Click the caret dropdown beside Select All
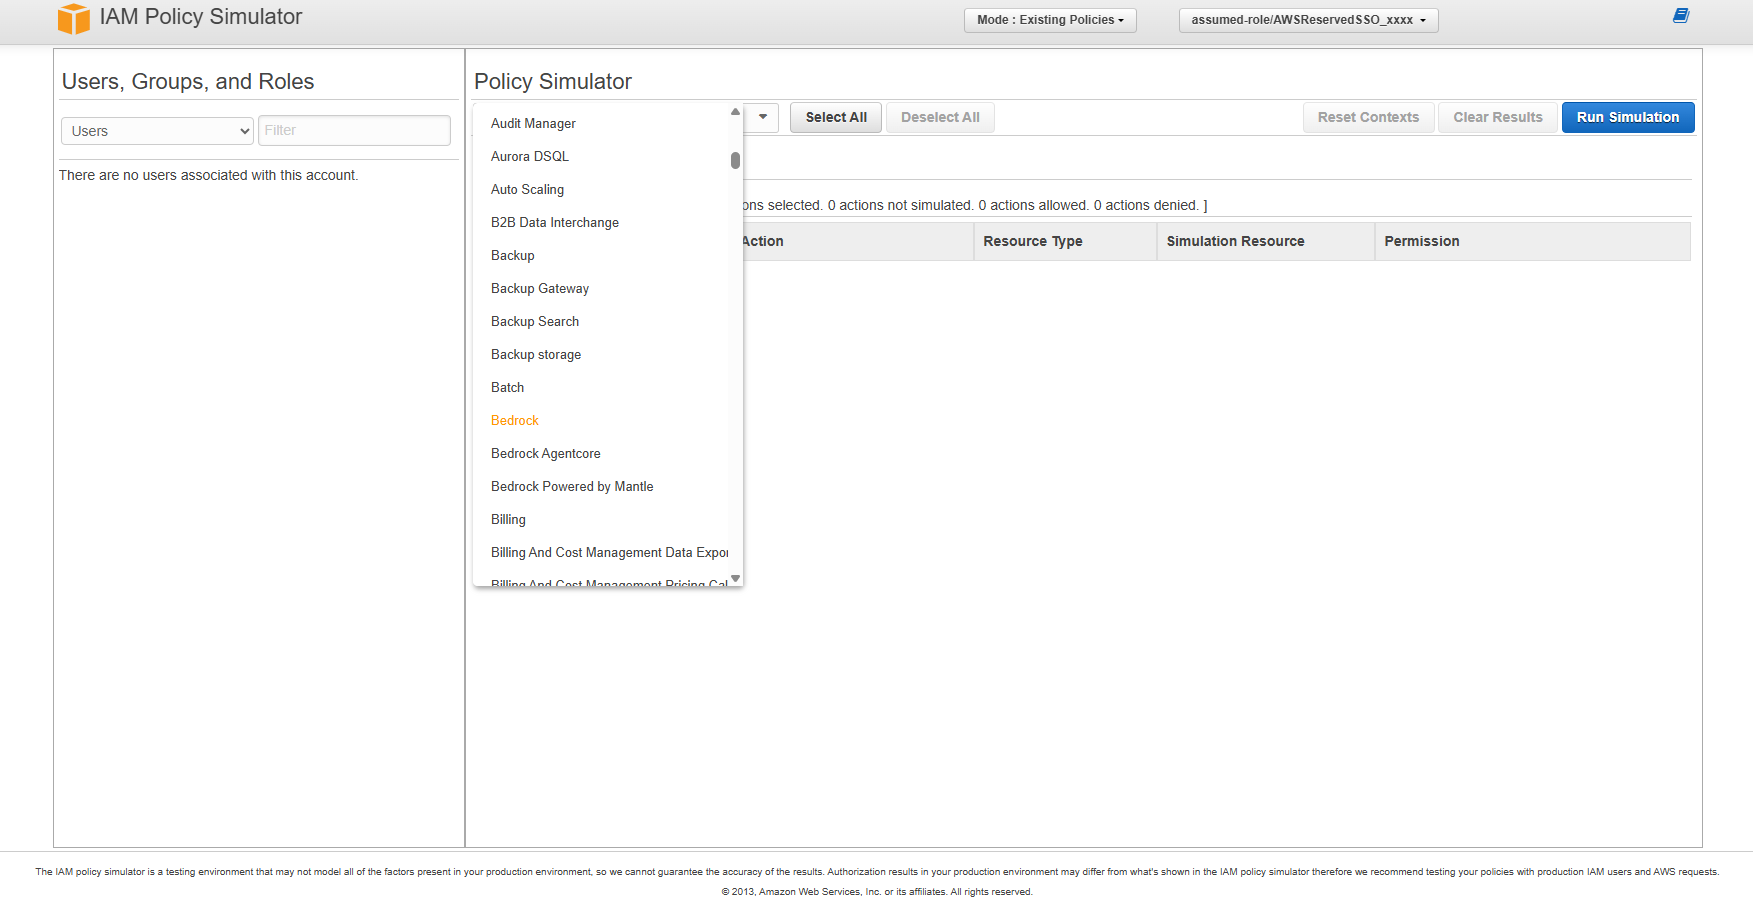1753x906 pixels. tap(762, 117)
